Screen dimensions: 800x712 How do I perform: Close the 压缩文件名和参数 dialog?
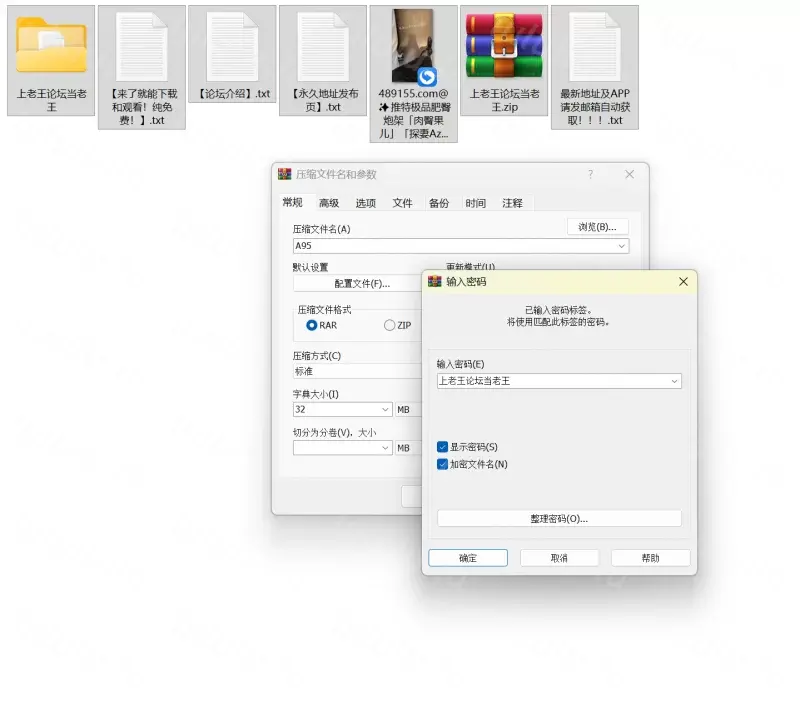[x=630, y=174]
